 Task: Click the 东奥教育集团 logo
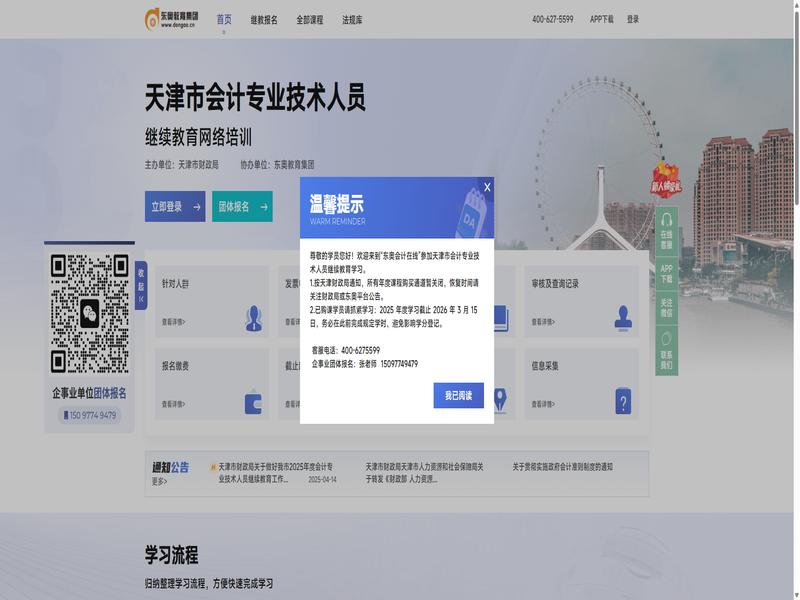(172, 18)
